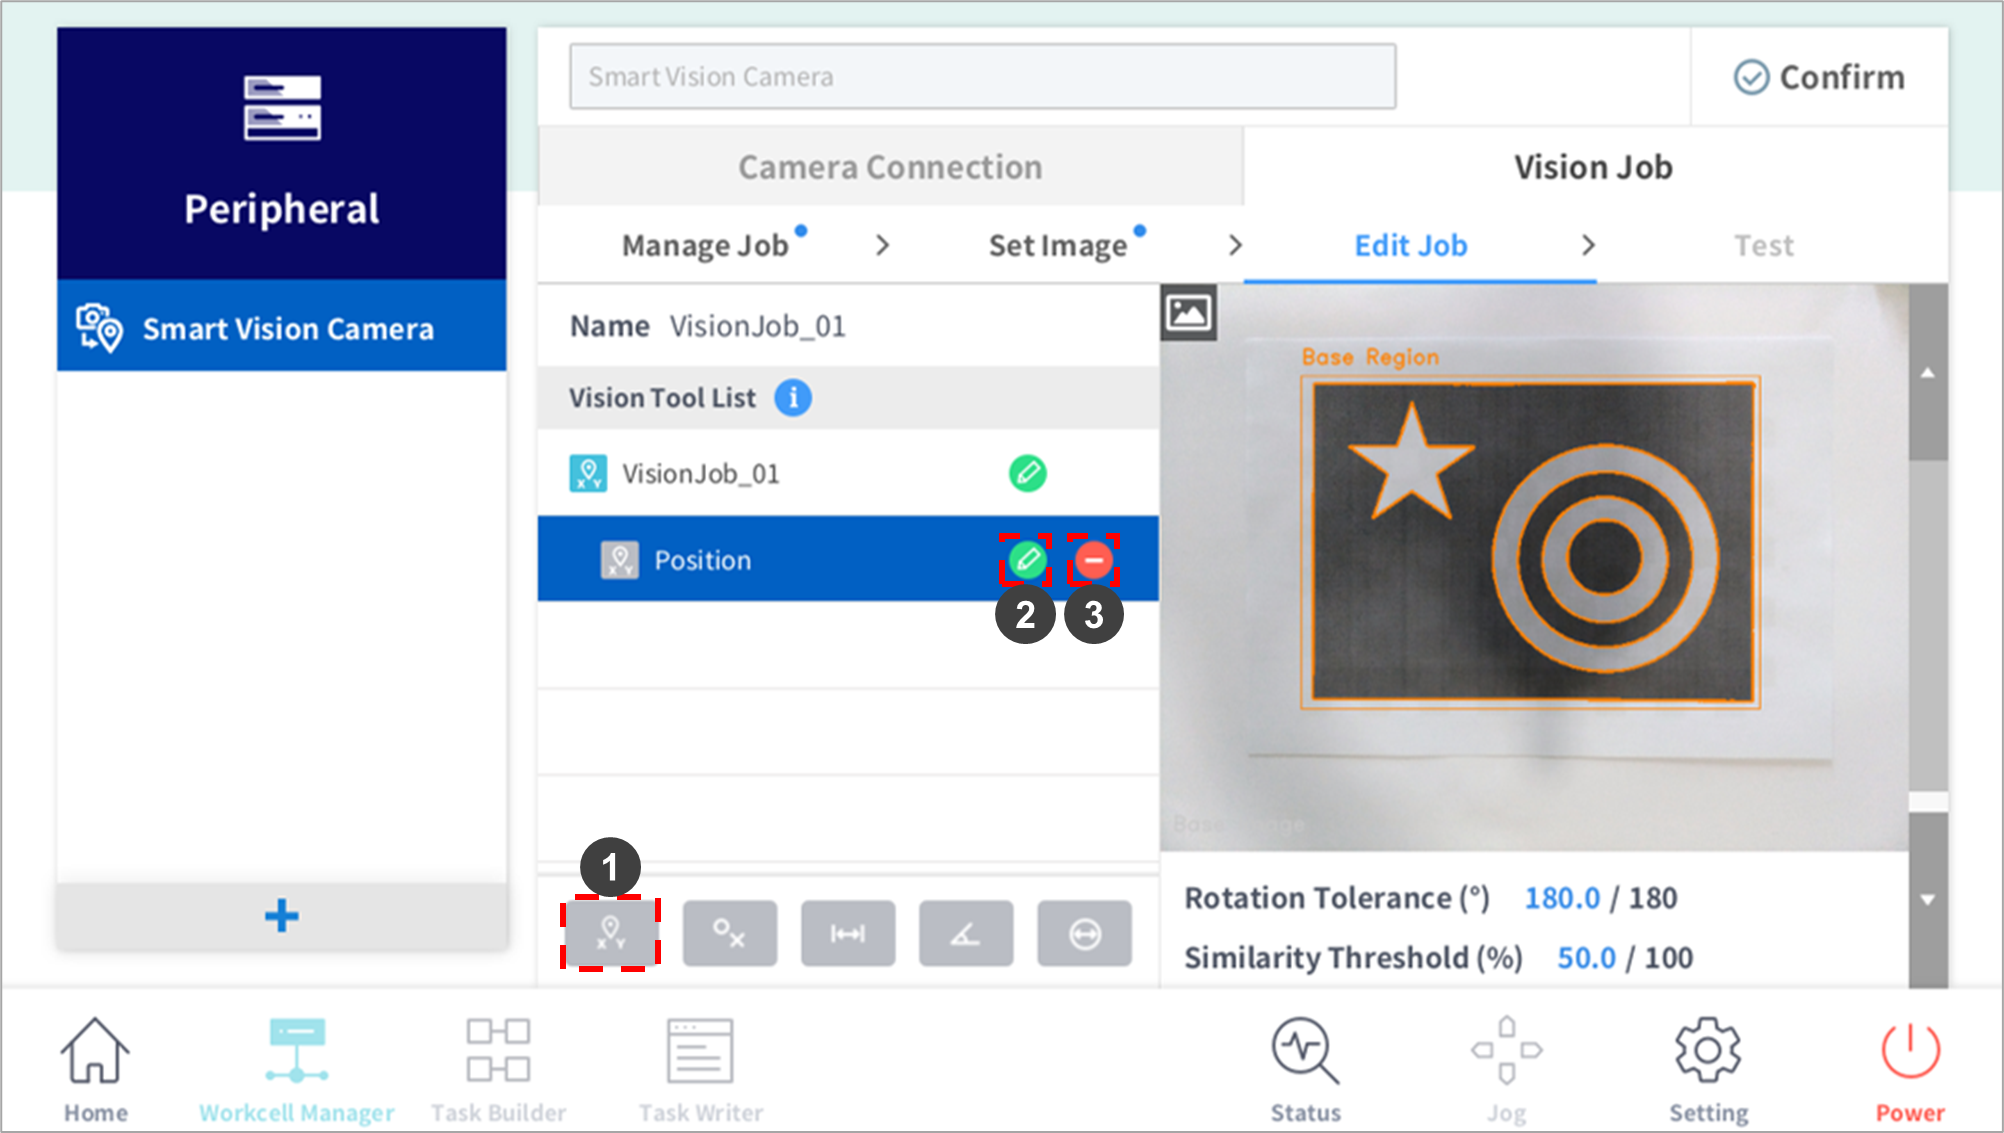Add the presence-check vision tool
The height and width of the screenshot is (1133, 2004).
[x=729, y=933]
